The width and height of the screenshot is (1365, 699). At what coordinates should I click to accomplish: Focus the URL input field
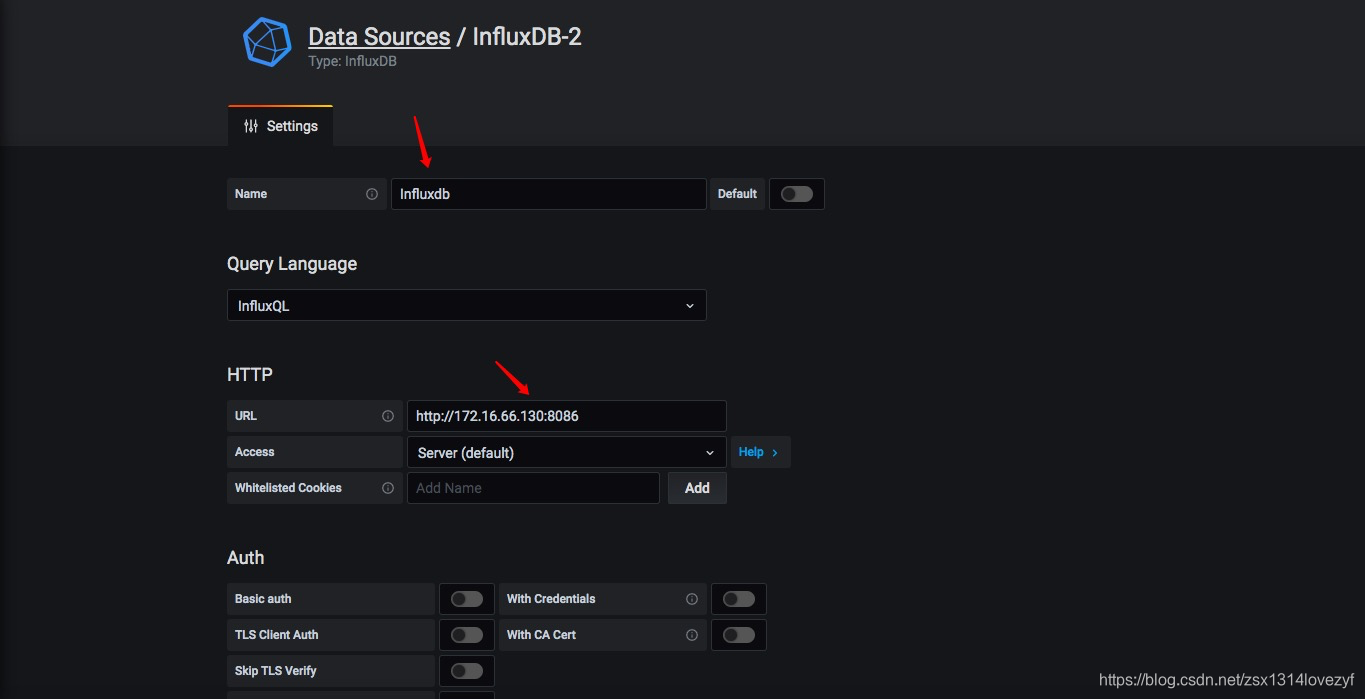pos(567,416)
